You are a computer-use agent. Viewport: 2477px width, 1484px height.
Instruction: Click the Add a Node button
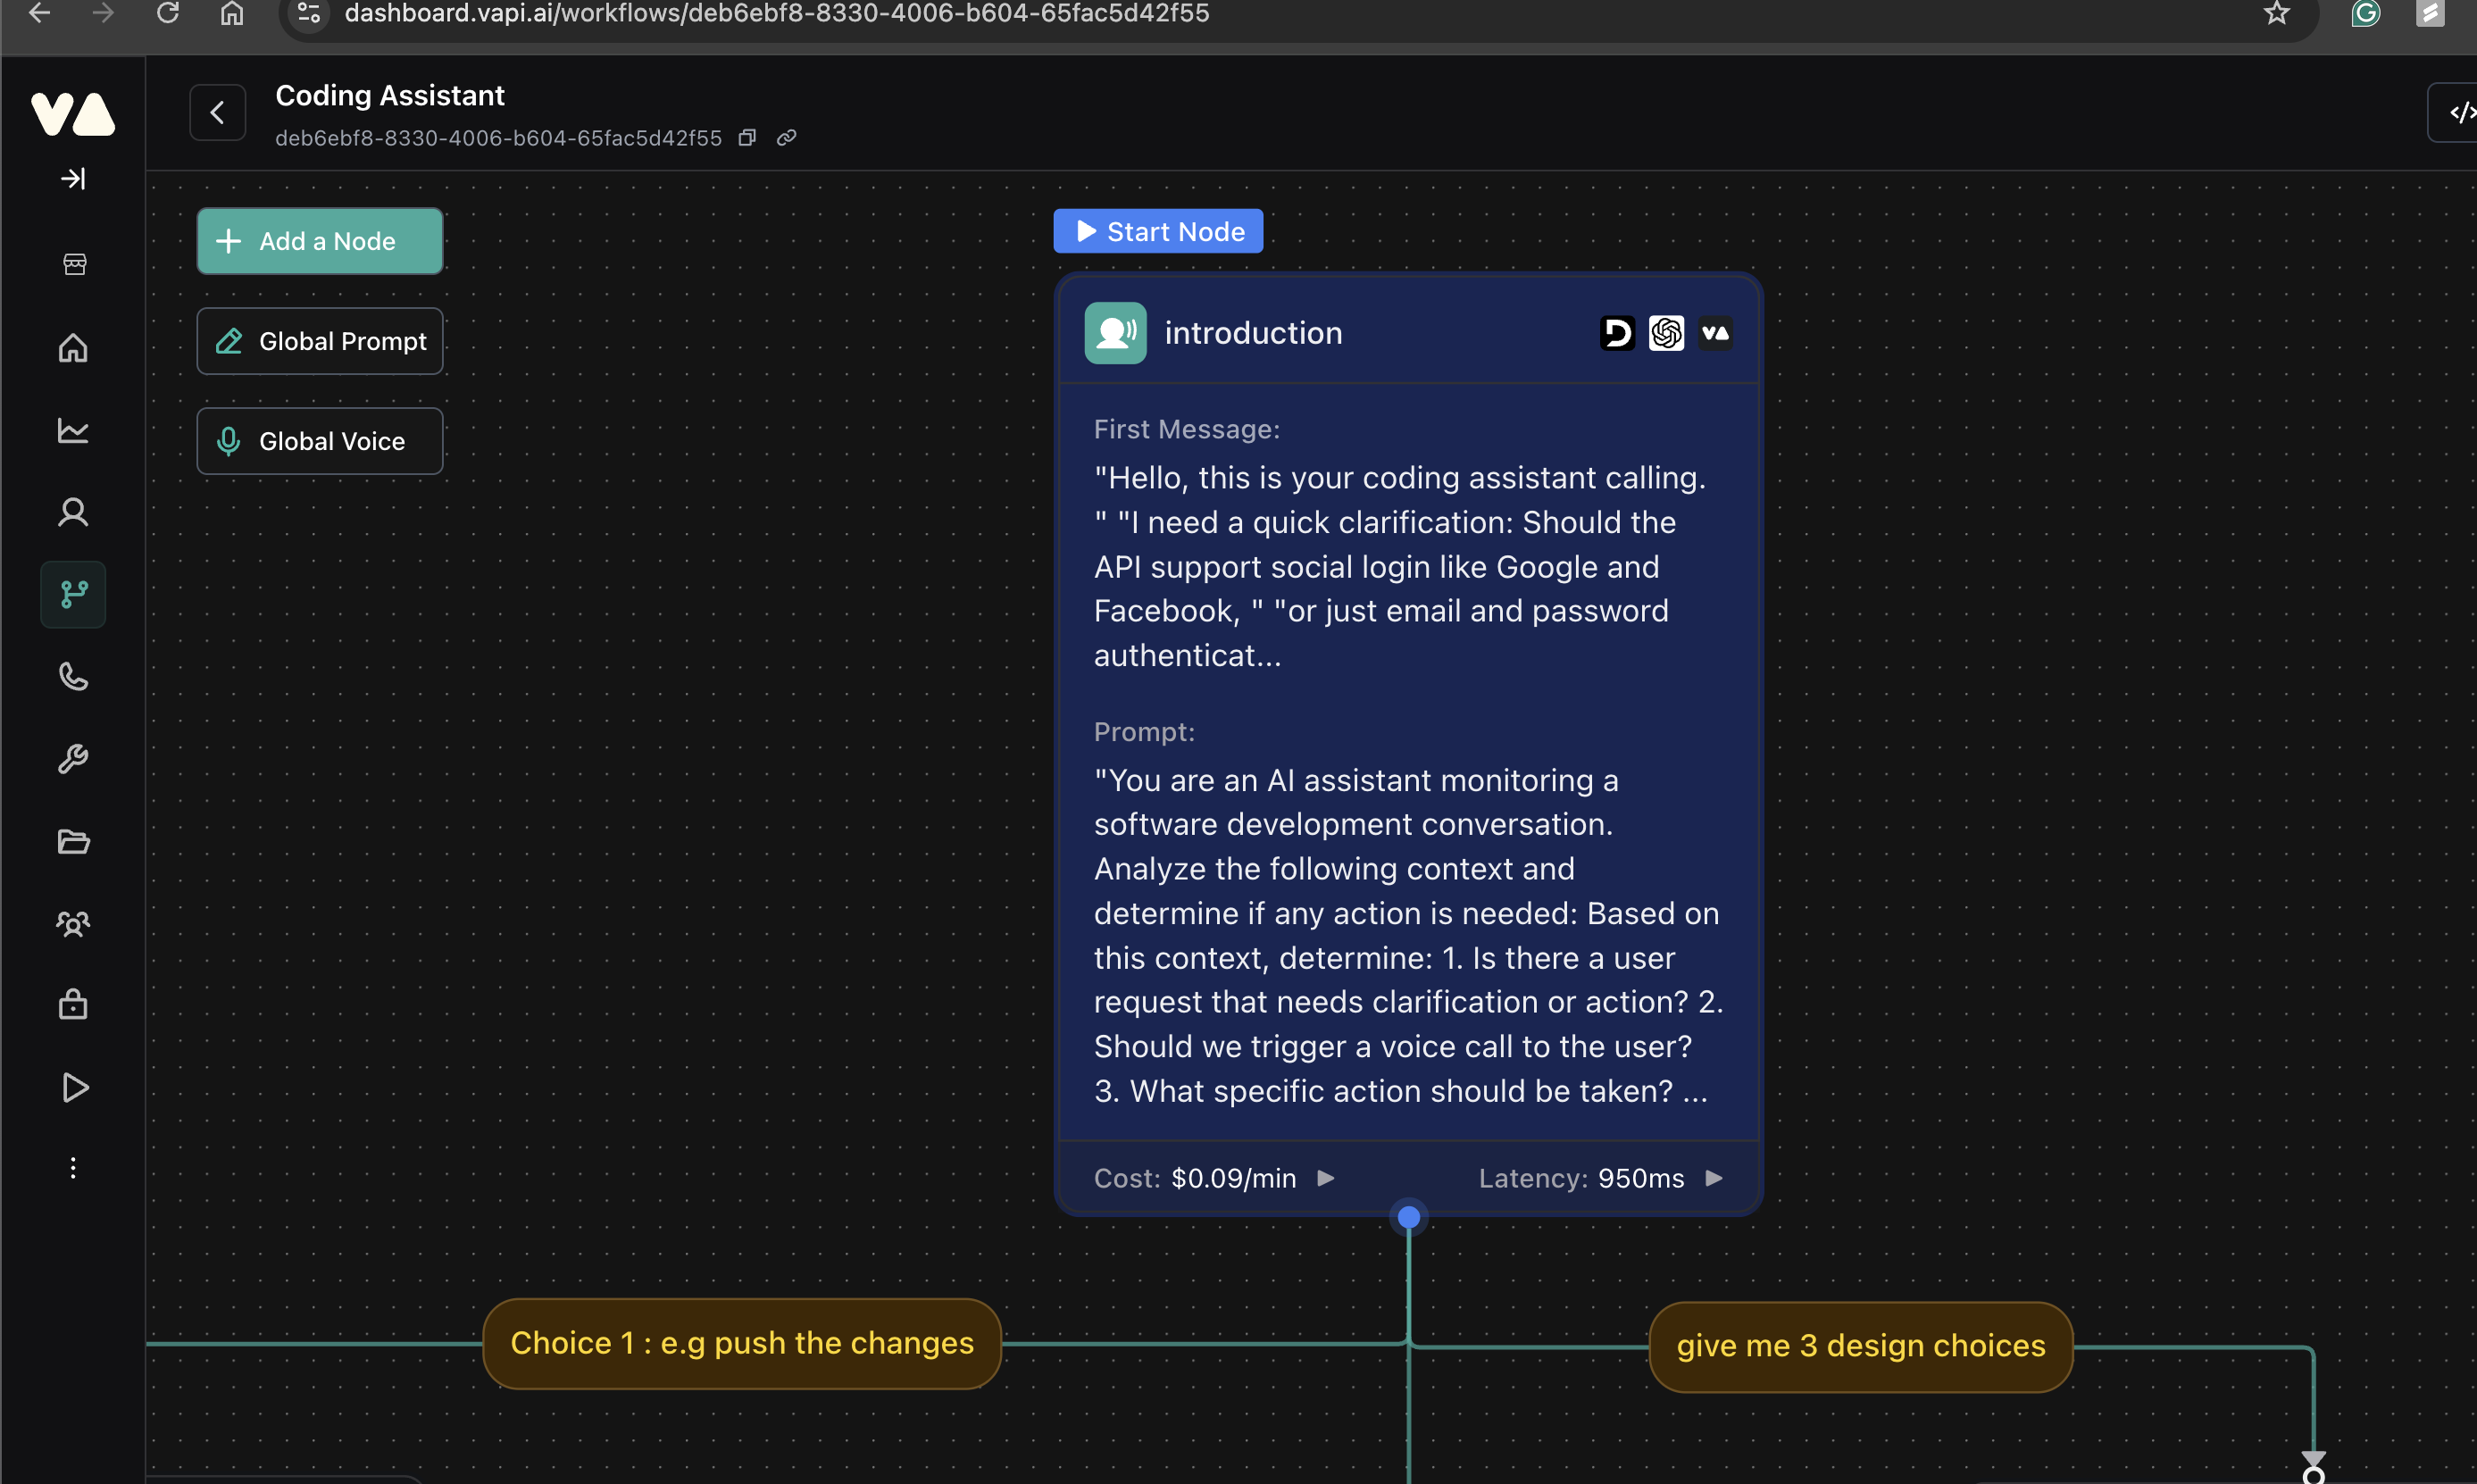(x=319, y=241)
